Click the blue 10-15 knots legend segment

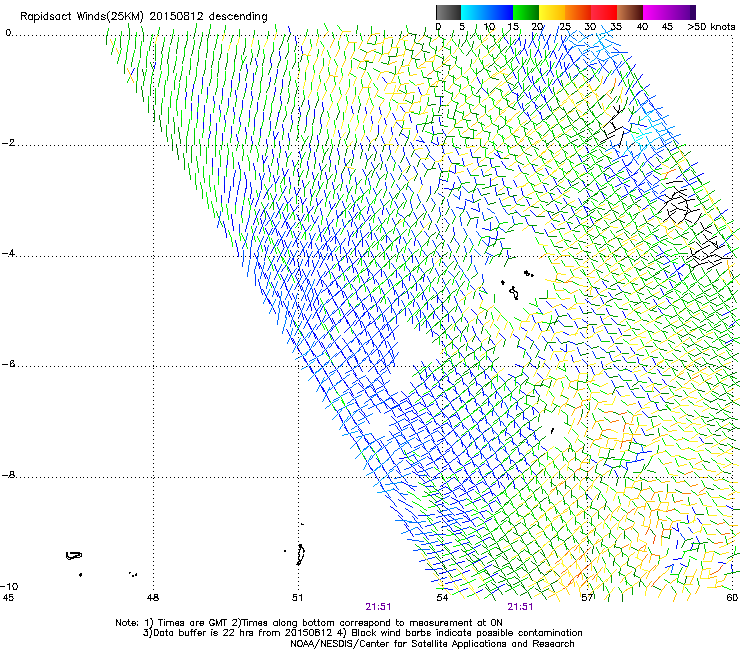pyautogui.click(x=500, y=12)
